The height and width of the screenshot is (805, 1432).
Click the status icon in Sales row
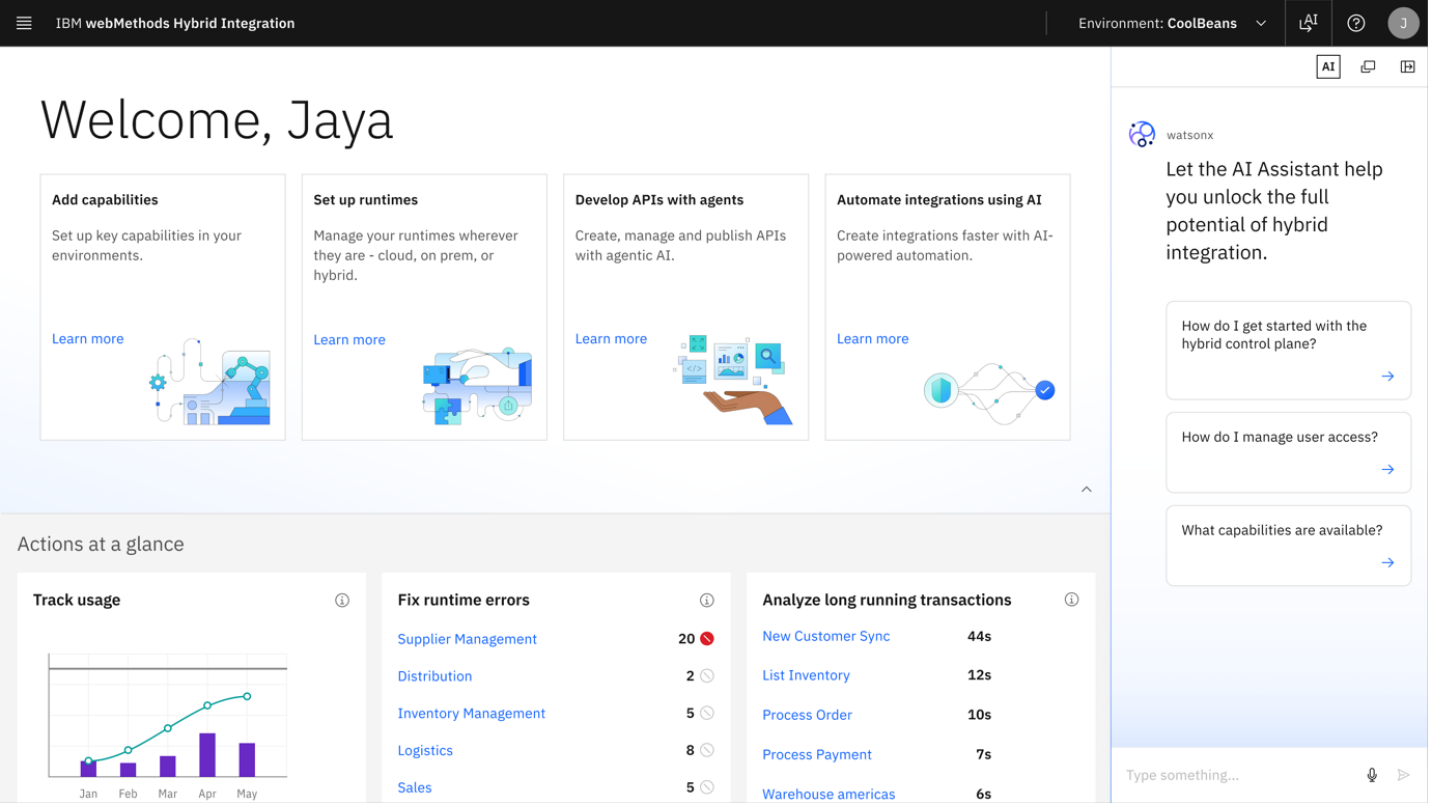707,788
